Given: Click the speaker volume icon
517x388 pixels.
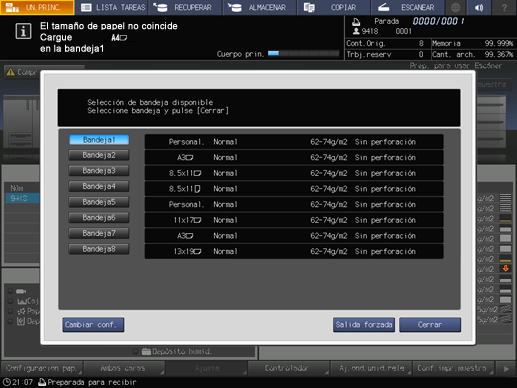Looking at the screenshot, I should coord(479,7).
